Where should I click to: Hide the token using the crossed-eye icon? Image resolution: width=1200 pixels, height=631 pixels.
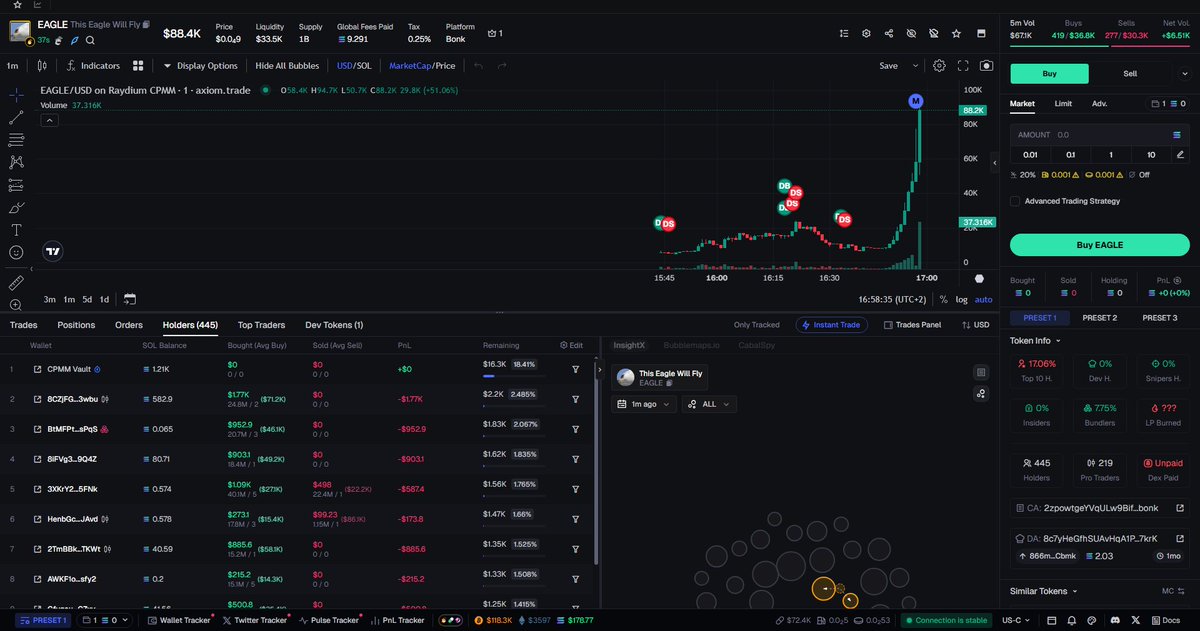click(911, 33)
